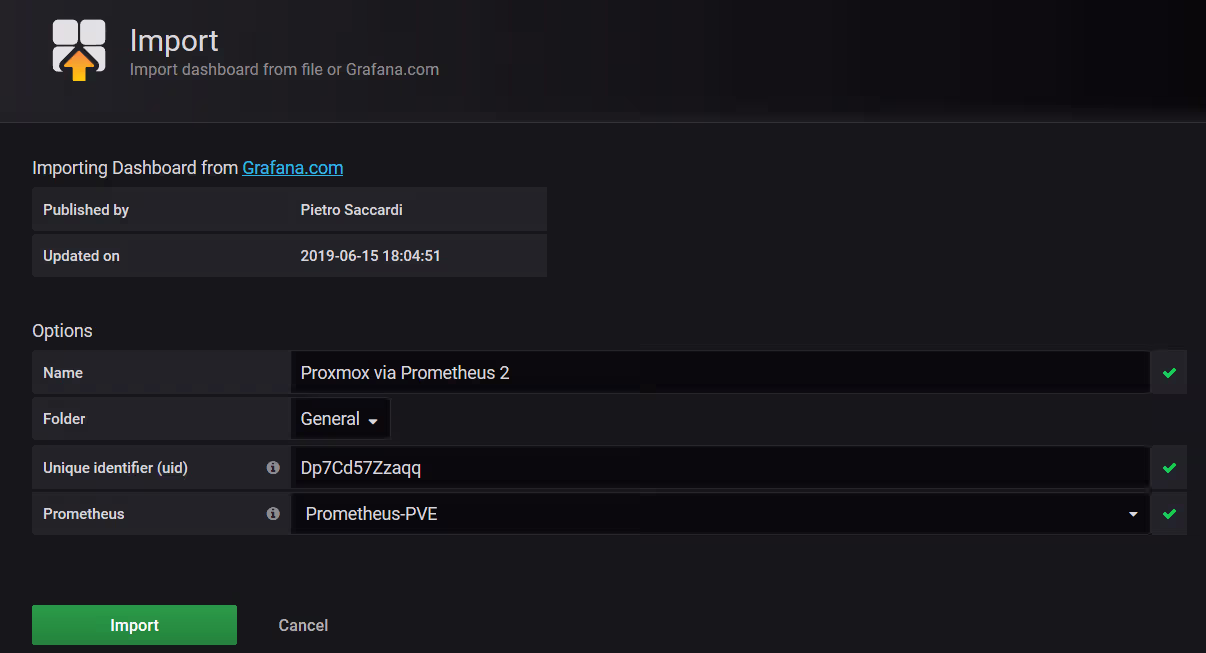The image size is (1206, 653).
Task: Click the caret arrow of Prometheus selector
Action: (1133, 514)
